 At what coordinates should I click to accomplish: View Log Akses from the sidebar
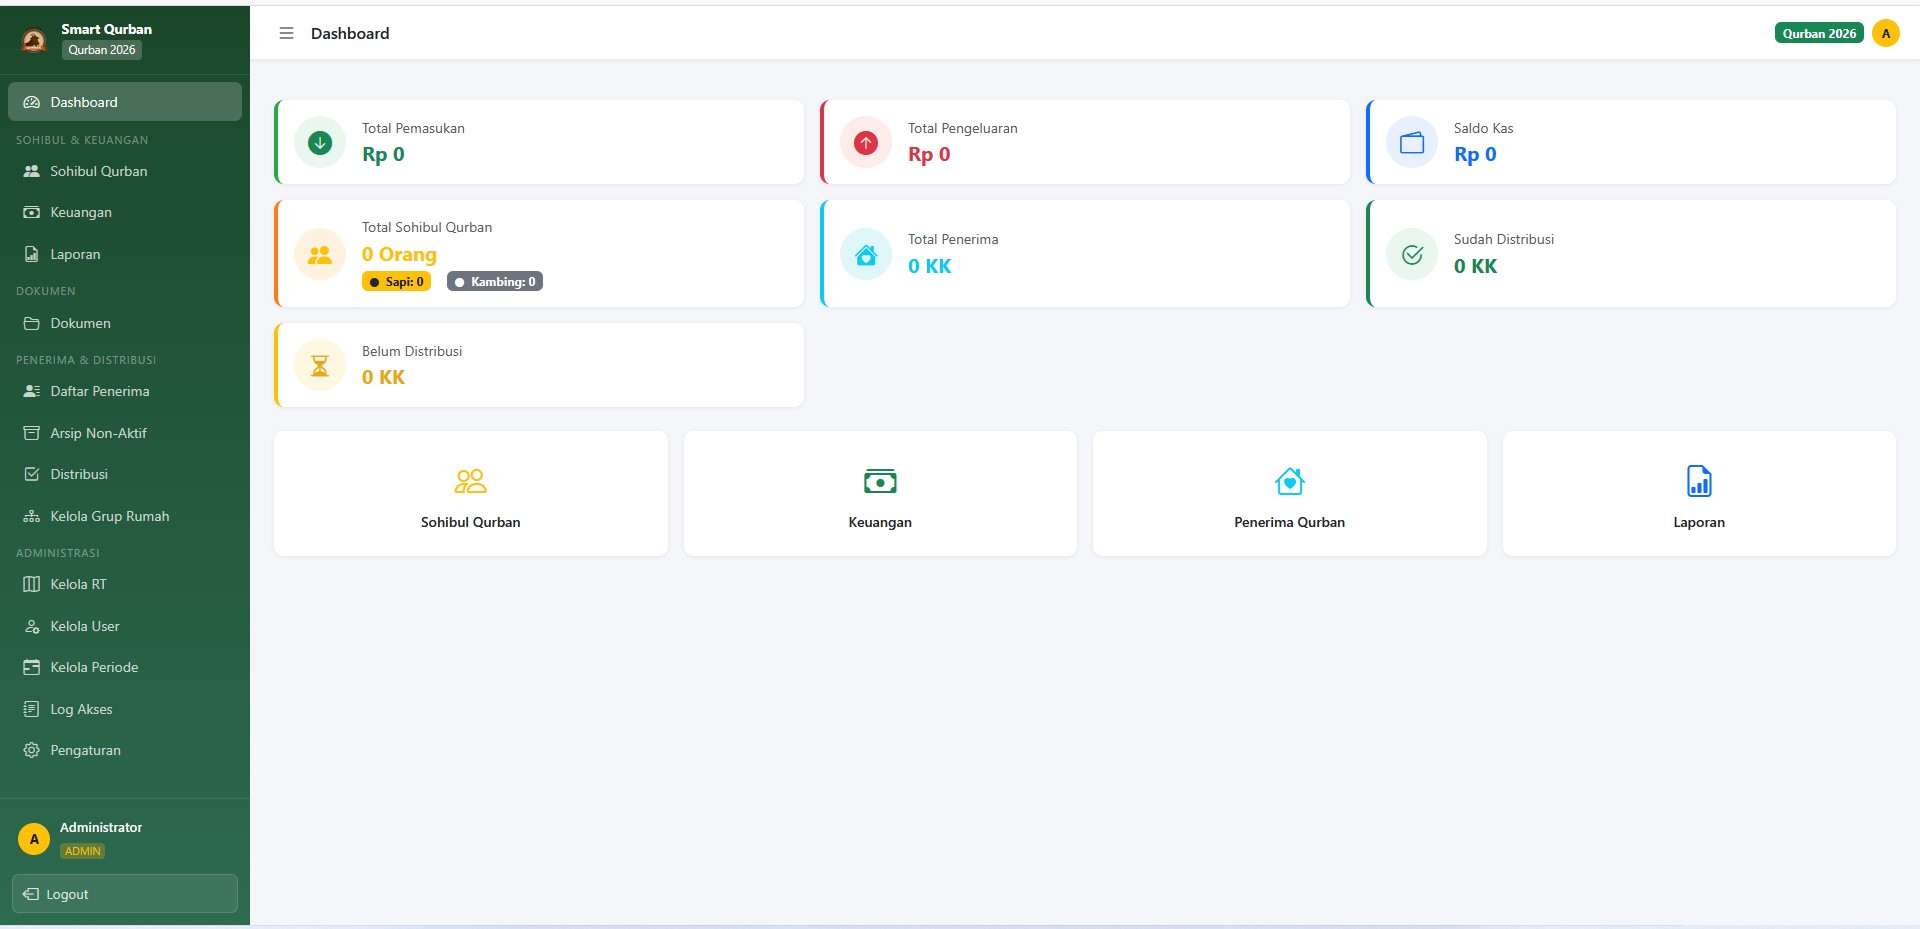125,709
